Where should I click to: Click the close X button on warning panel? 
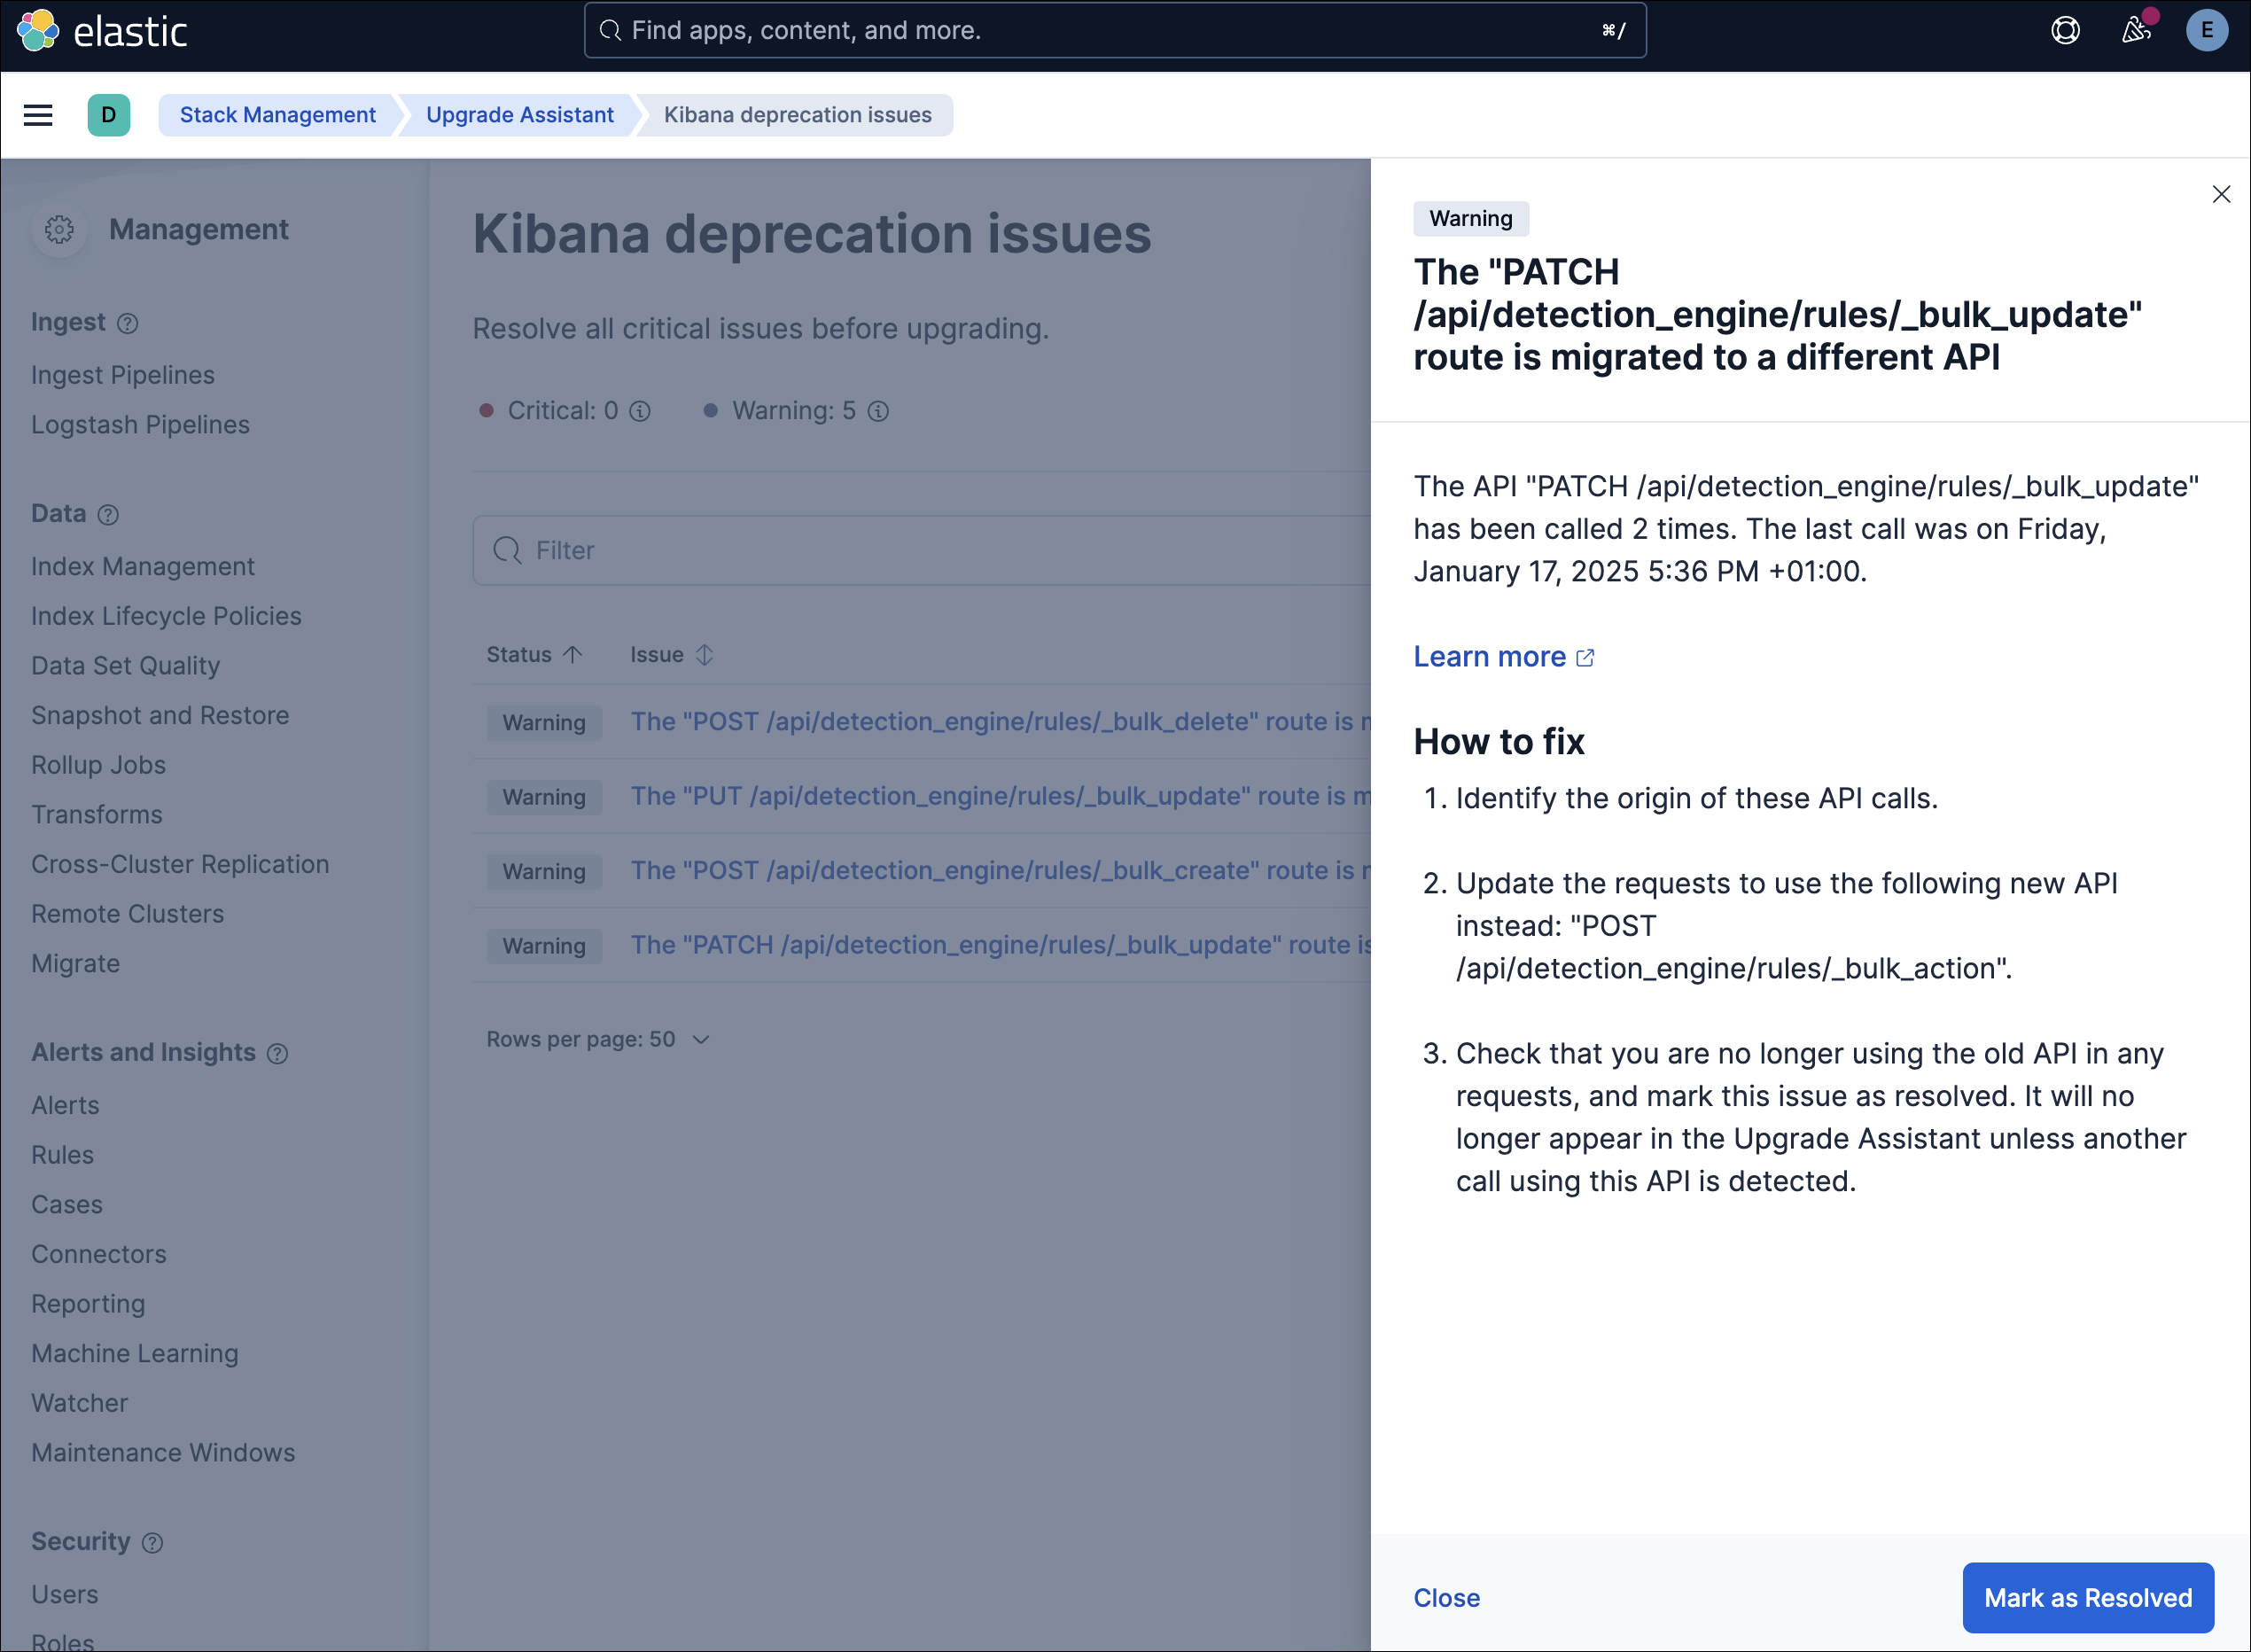click(x=2221, y=194)
